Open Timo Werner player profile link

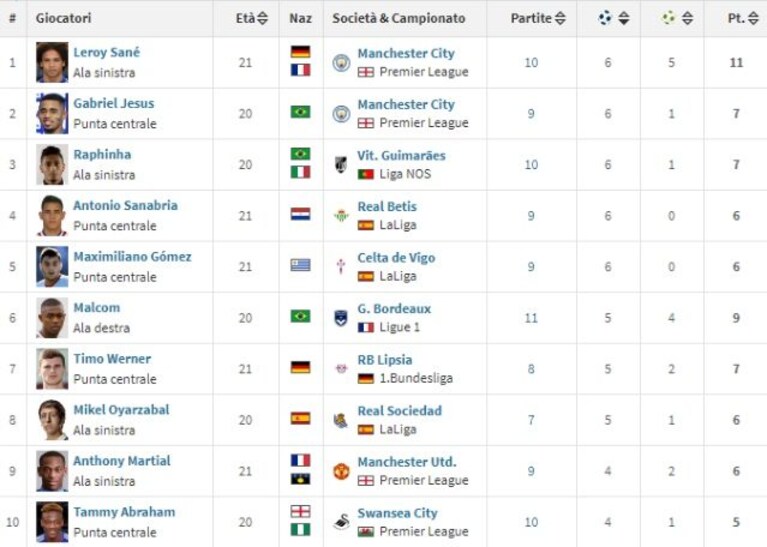112,359
